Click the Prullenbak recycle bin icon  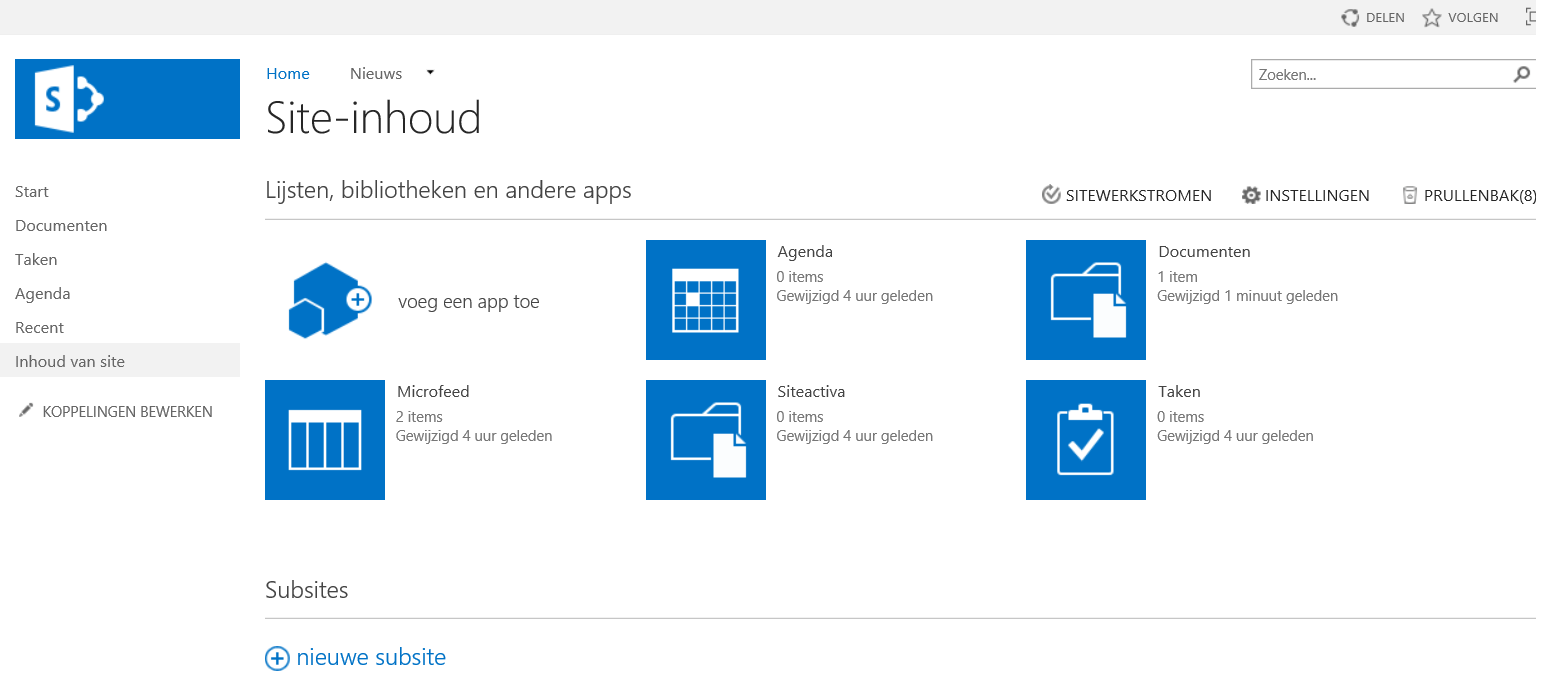1410,195
